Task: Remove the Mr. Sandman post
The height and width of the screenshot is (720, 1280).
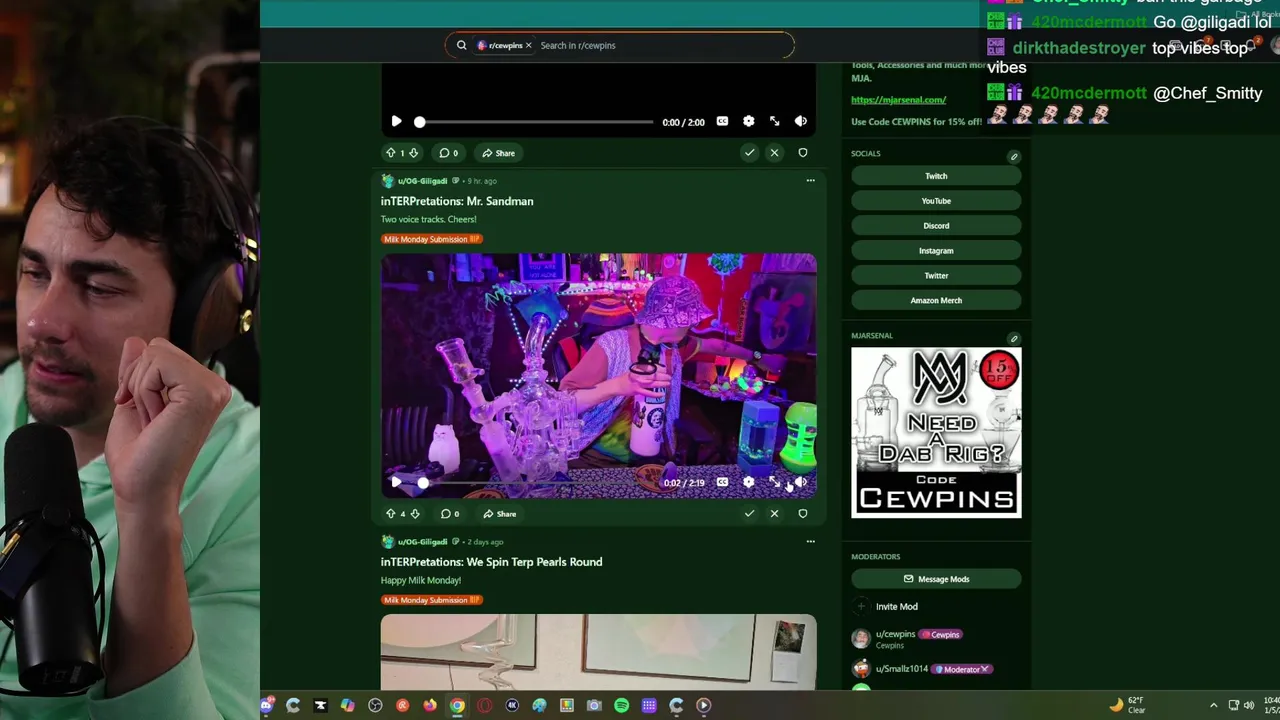Action: [774, 514]
